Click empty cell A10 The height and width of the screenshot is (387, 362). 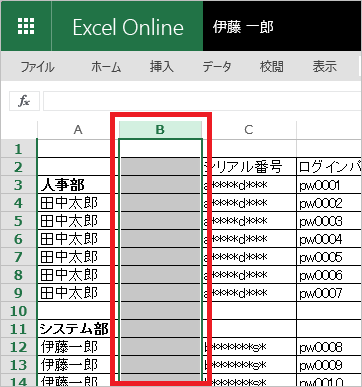pos(78,311)
